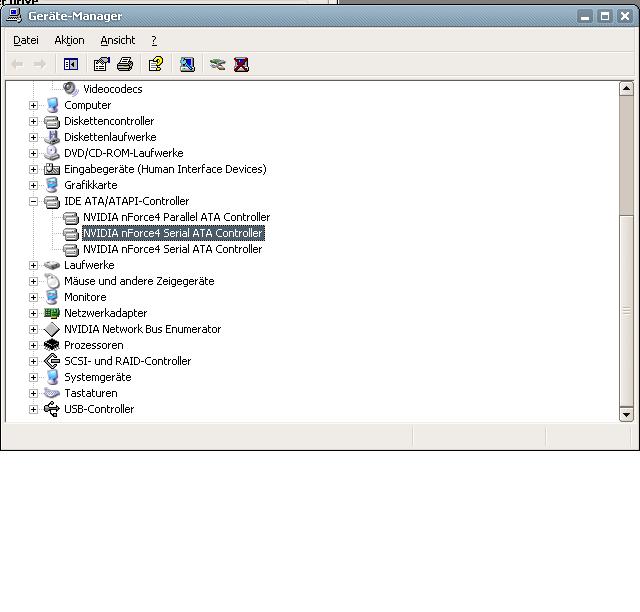Image resolution: width=640 pixels, height=612 pixels.
Task: Select the unhighlighted last NVIDIA nForce4 Serial ATA Controller
Action: click(x=173, y=249)
